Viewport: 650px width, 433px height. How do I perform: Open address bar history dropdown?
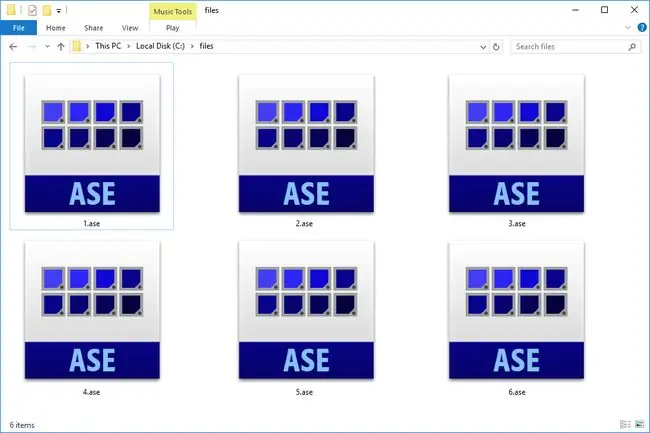pos(483,47)
